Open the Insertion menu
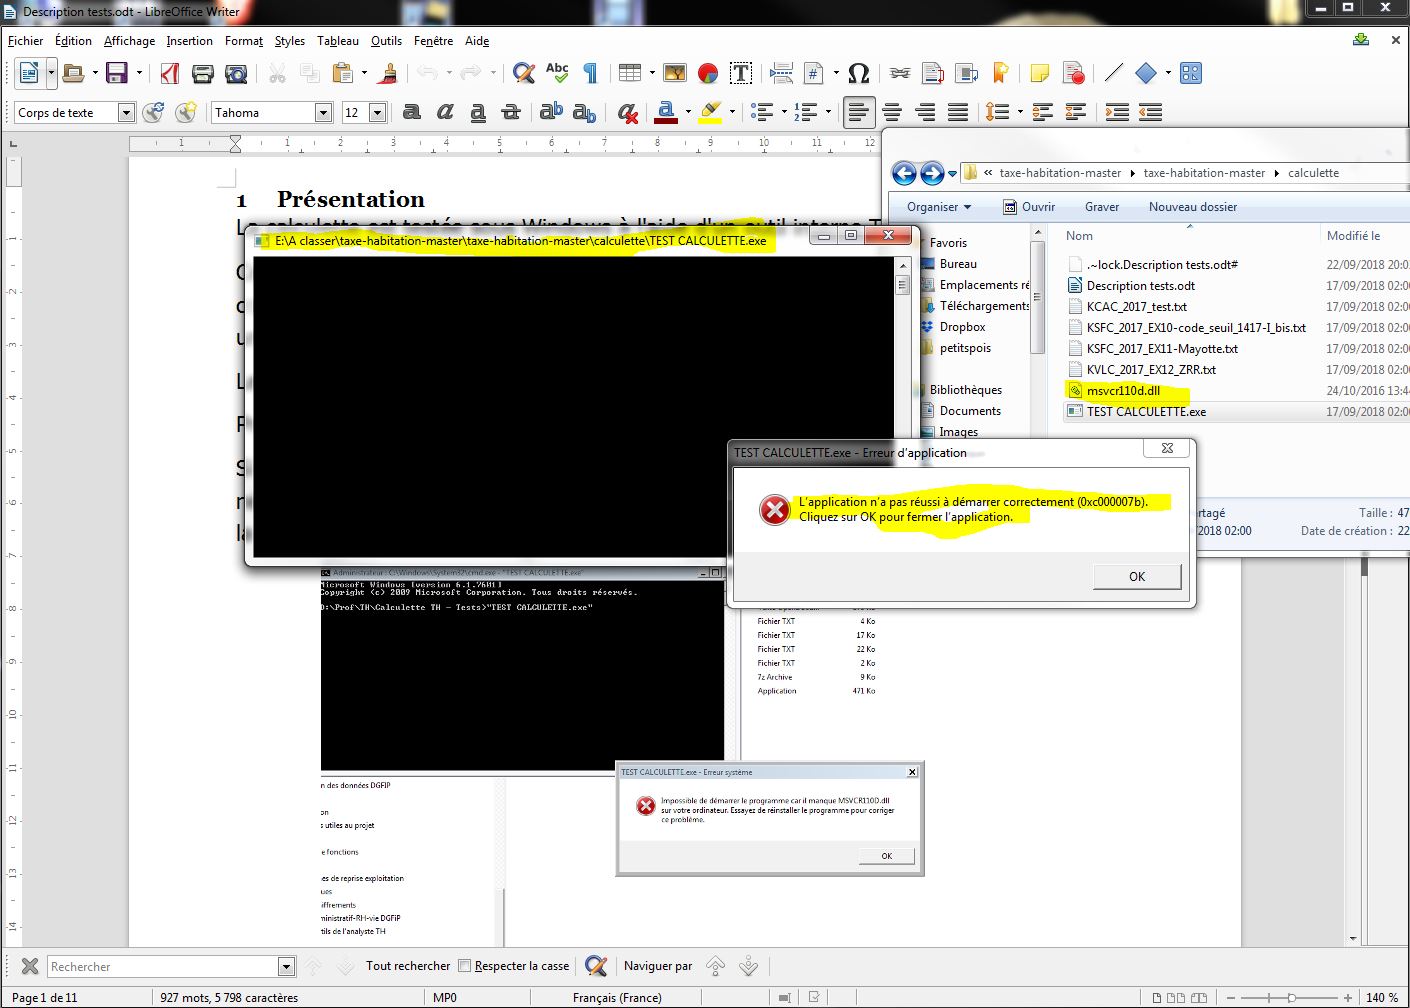Image resolution: width=1410 pixels, height=1008 pixels. [189, 41]
